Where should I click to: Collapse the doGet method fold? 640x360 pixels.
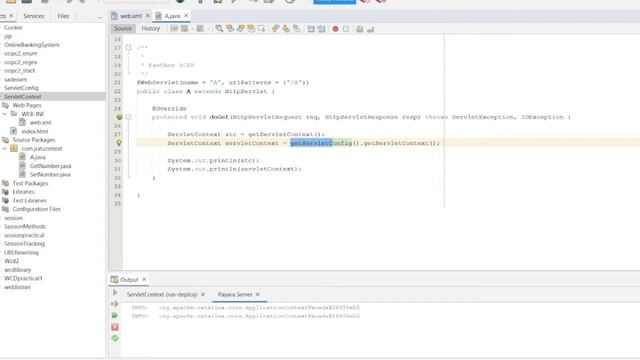tap(128, 117)
